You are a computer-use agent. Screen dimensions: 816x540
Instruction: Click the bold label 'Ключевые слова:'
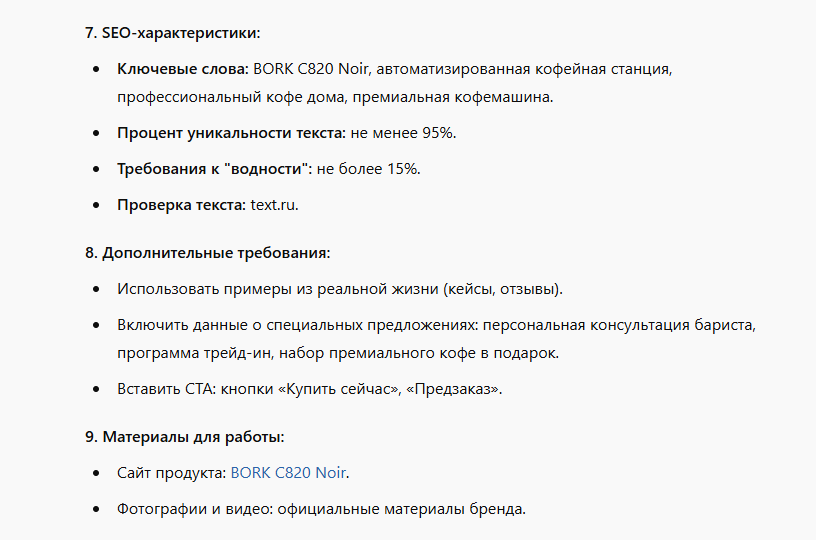183,69
